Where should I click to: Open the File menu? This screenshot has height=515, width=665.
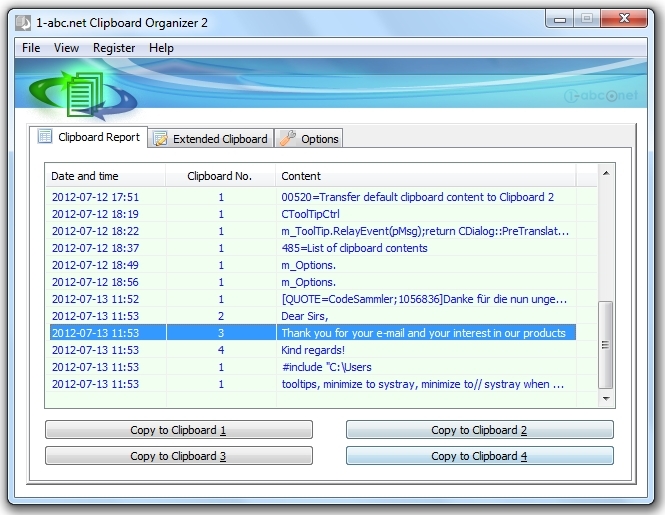[31, 48]
